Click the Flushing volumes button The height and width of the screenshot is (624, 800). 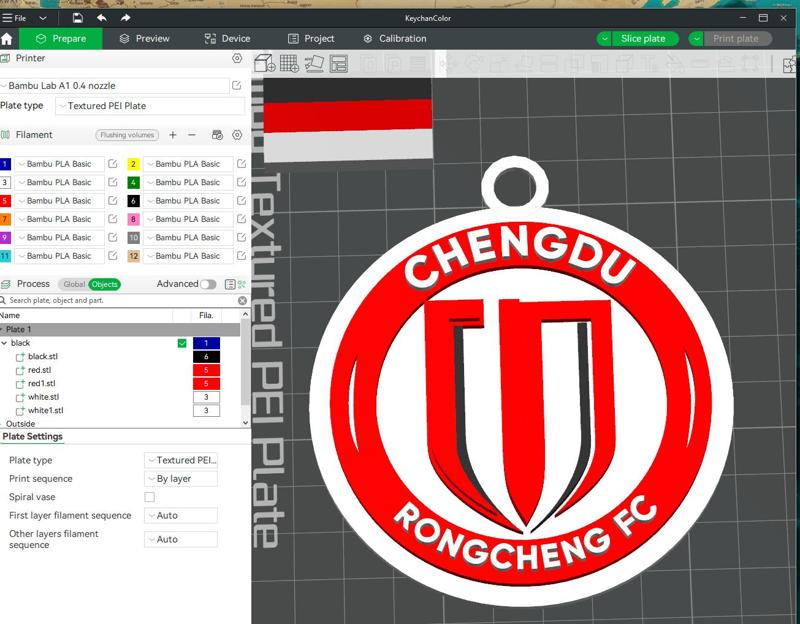127,135
